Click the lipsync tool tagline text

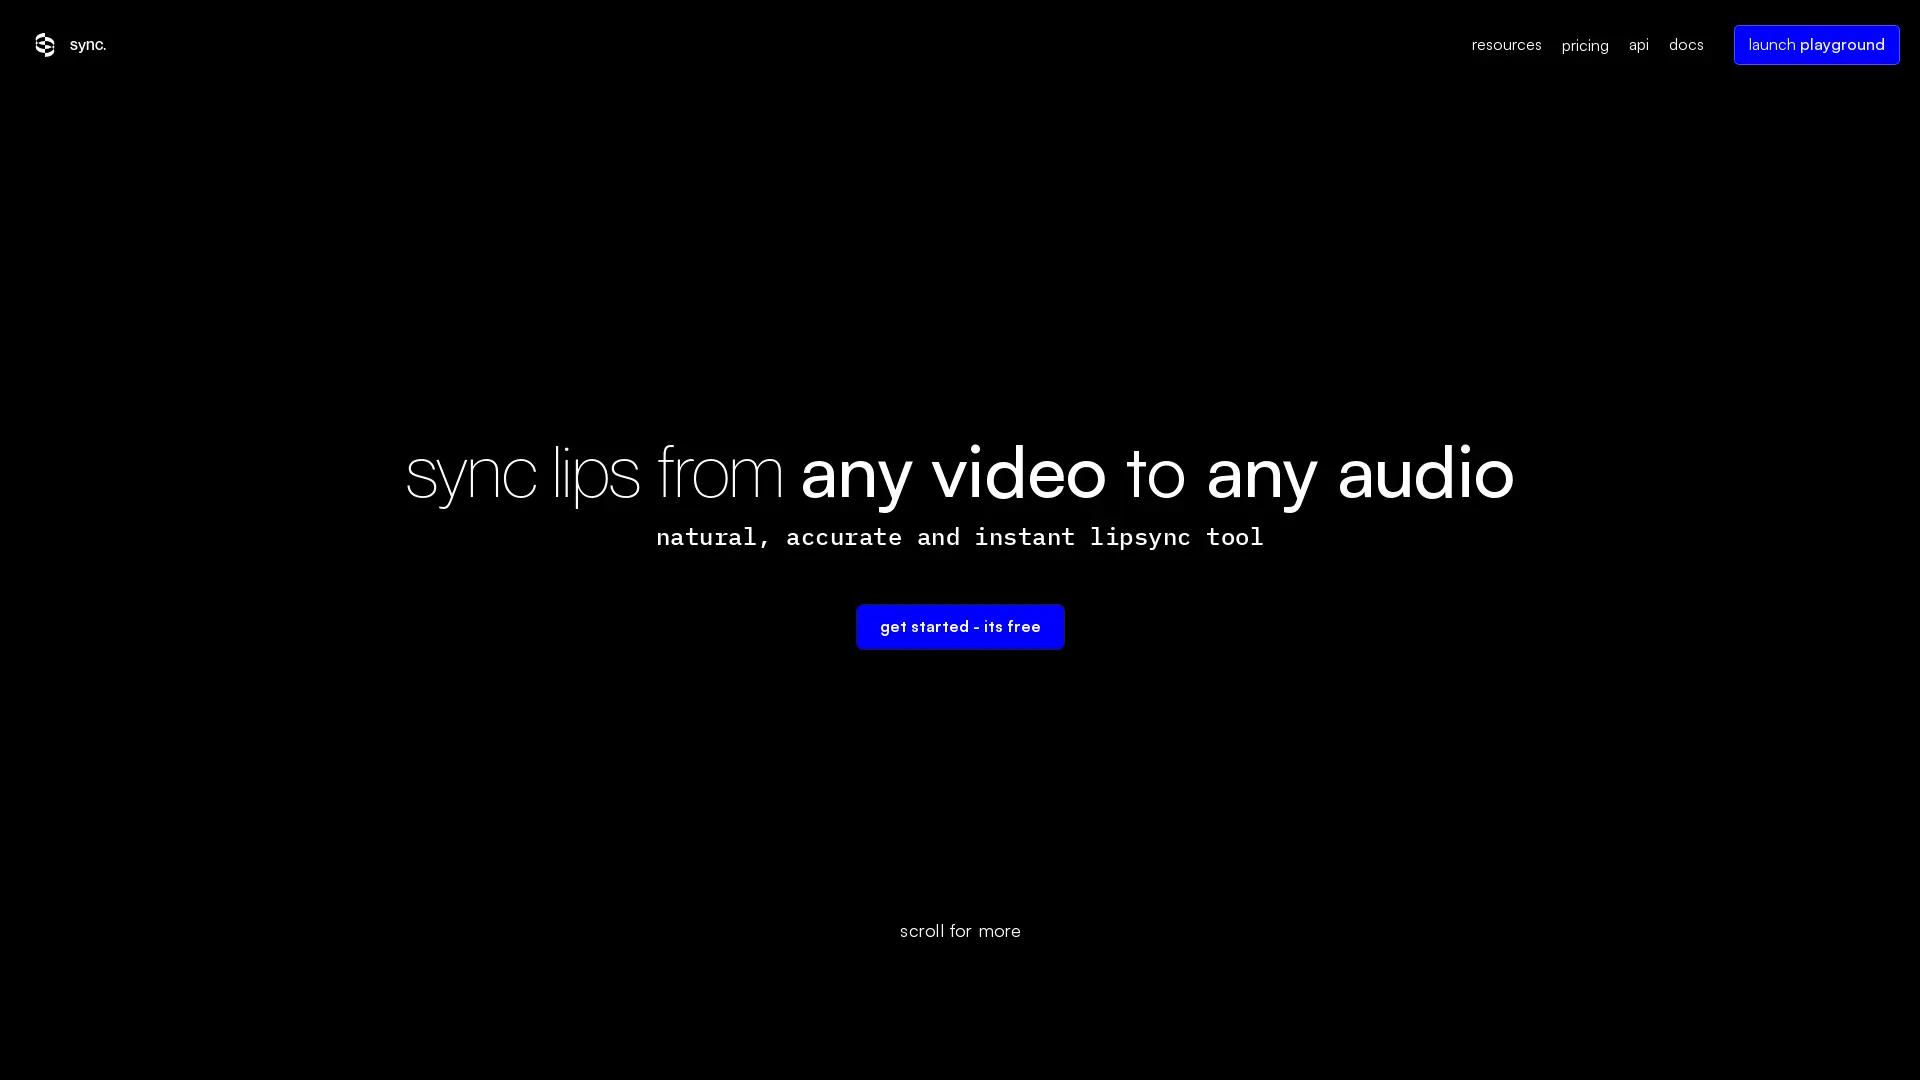pos(959,537)
